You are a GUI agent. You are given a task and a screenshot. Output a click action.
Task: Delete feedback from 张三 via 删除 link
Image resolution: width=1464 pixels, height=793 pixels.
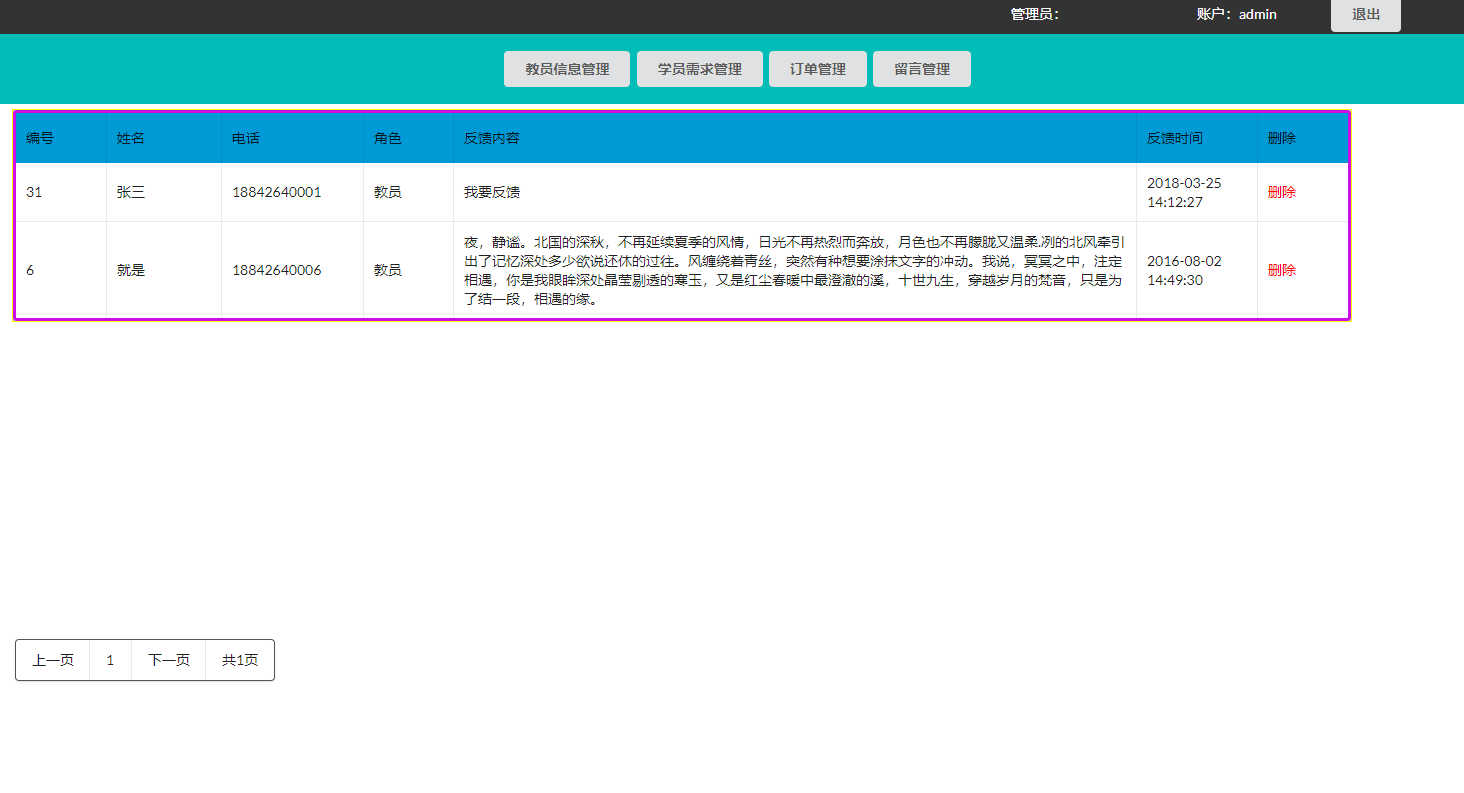(x=1282, y=191)
